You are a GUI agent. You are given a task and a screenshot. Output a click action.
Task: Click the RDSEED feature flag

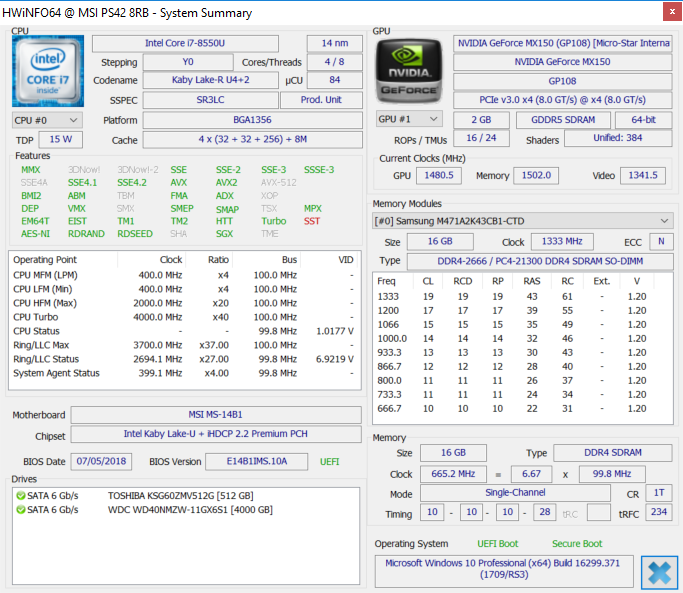coord(135,234)
